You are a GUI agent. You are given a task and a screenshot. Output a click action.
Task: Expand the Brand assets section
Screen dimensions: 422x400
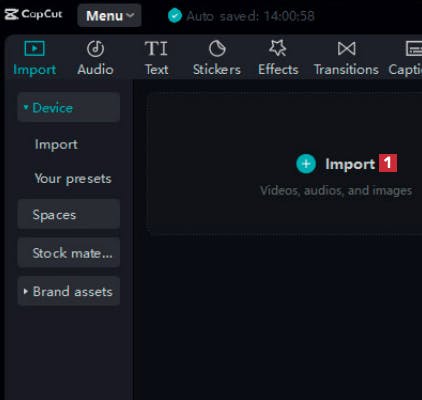coord(69,291)
